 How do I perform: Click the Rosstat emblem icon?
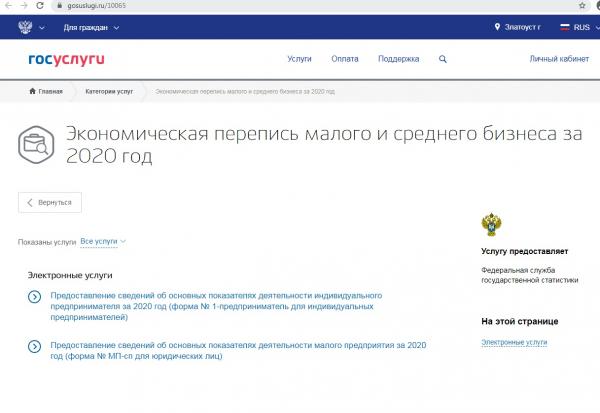[x=491, y=225]
